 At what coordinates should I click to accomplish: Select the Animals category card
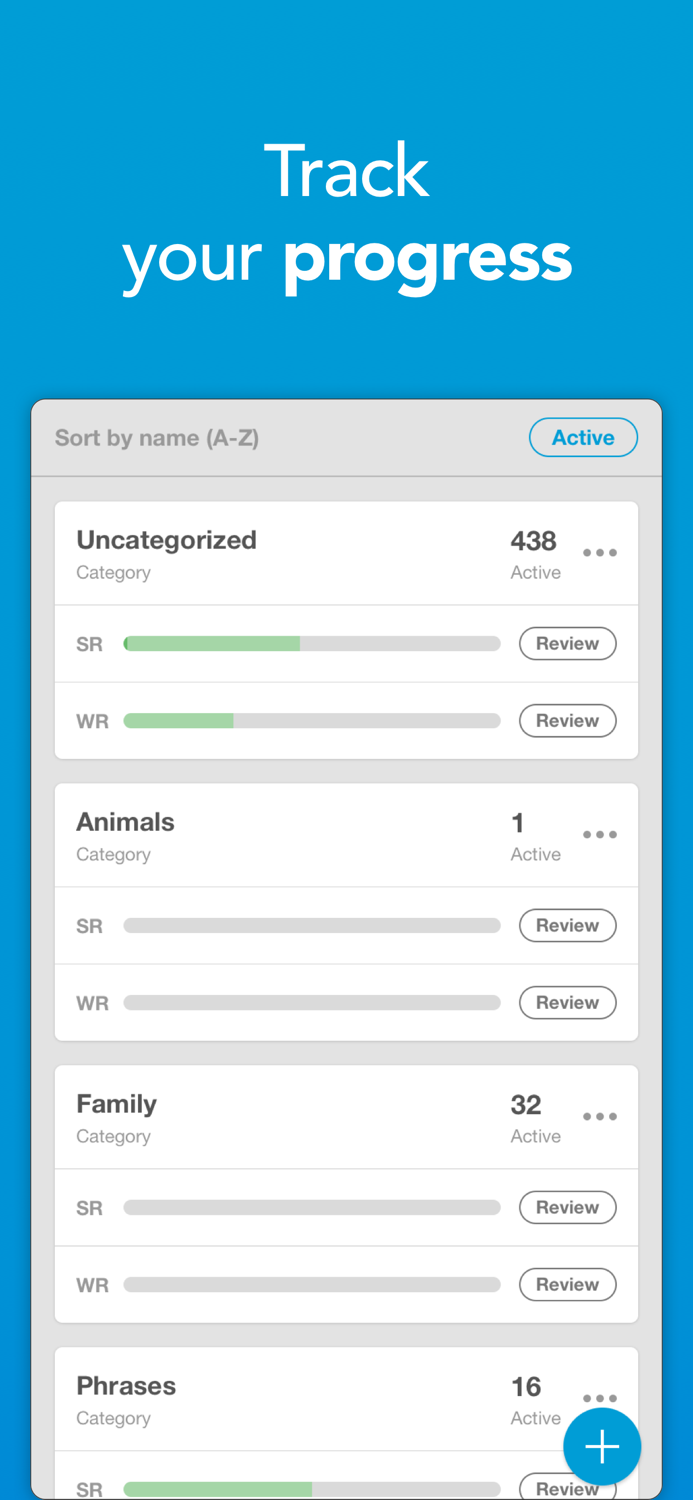(125, 822)
